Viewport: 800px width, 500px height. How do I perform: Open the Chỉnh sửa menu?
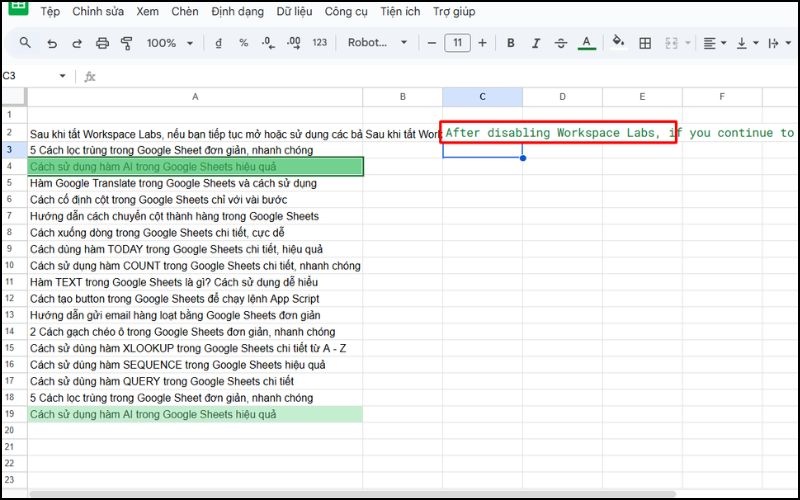[x=98, y=11]
